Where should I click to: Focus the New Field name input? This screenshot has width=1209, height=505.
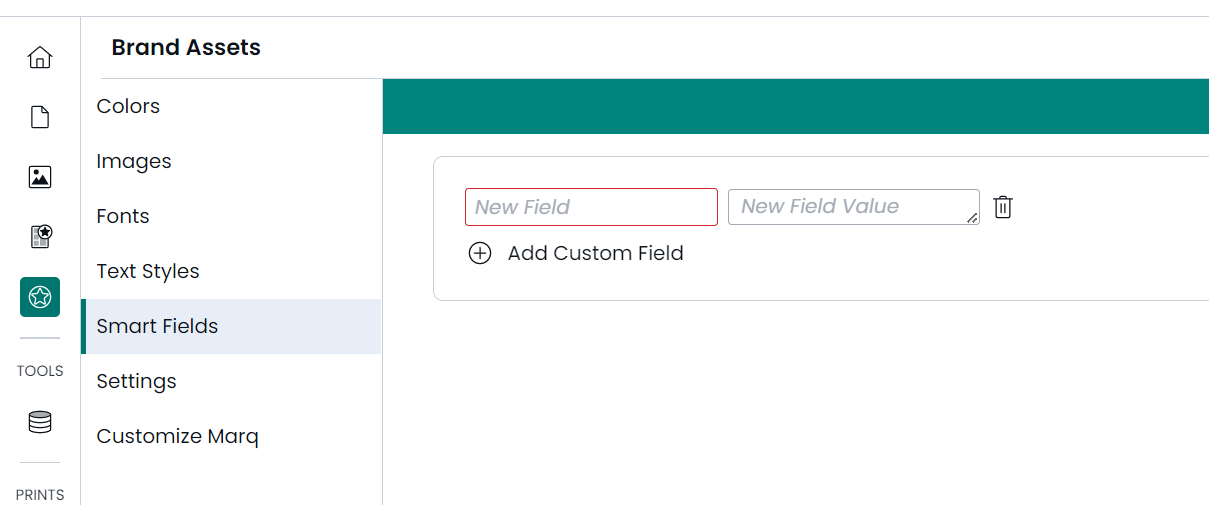coord(591,207)
